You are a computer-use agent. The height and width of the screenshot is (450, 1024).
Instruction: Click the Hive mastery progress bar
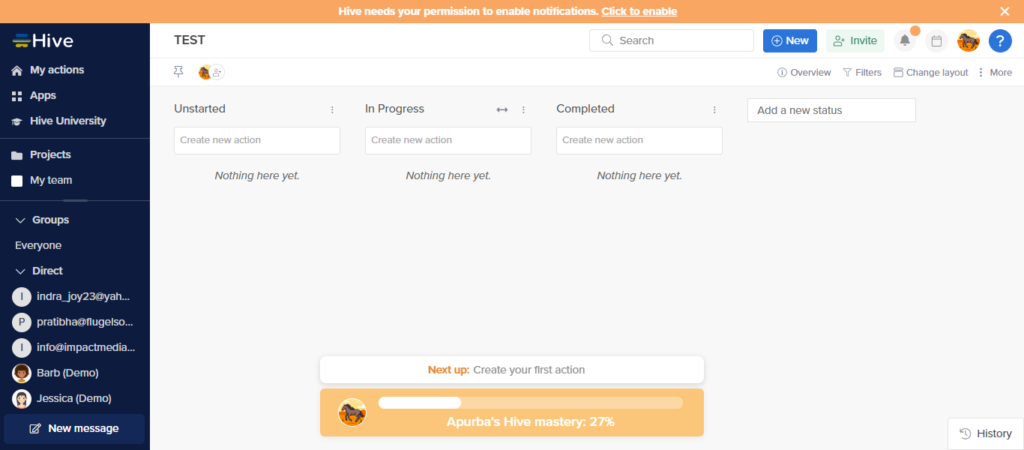point(530,403)
